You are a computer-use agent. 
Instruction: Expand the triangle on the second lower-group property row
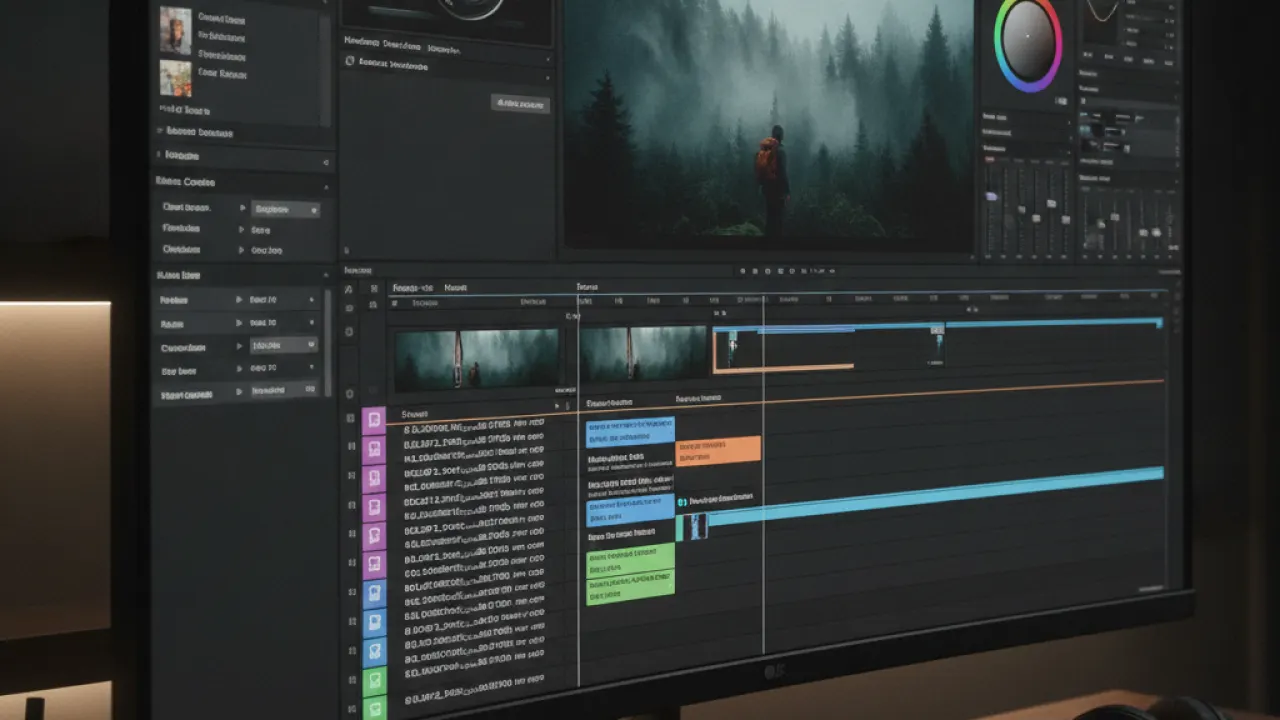click(x=238, y=323)
